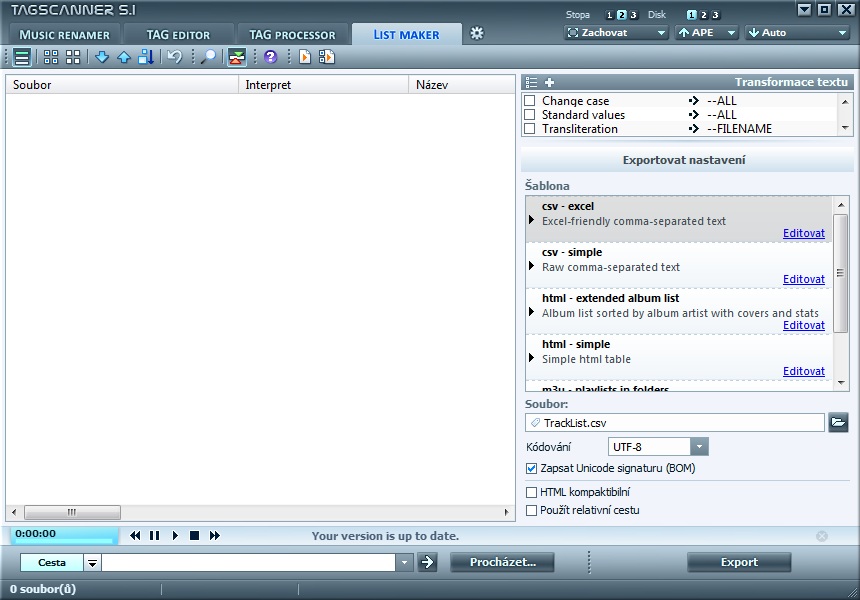
Task: Enable the Change case transformation checkbox
Action: click(530, 101)
